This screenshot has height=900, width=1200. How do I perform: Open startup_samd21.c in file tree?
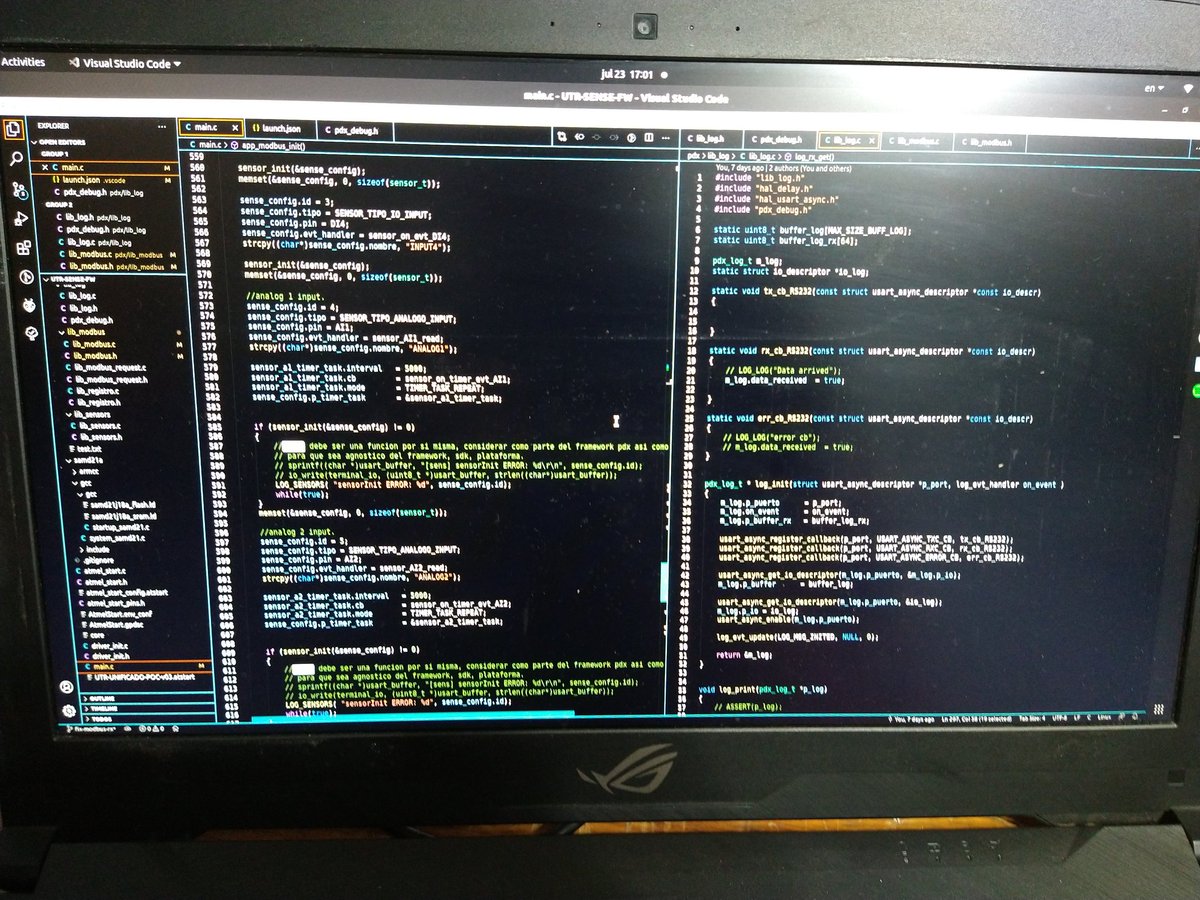117,526
